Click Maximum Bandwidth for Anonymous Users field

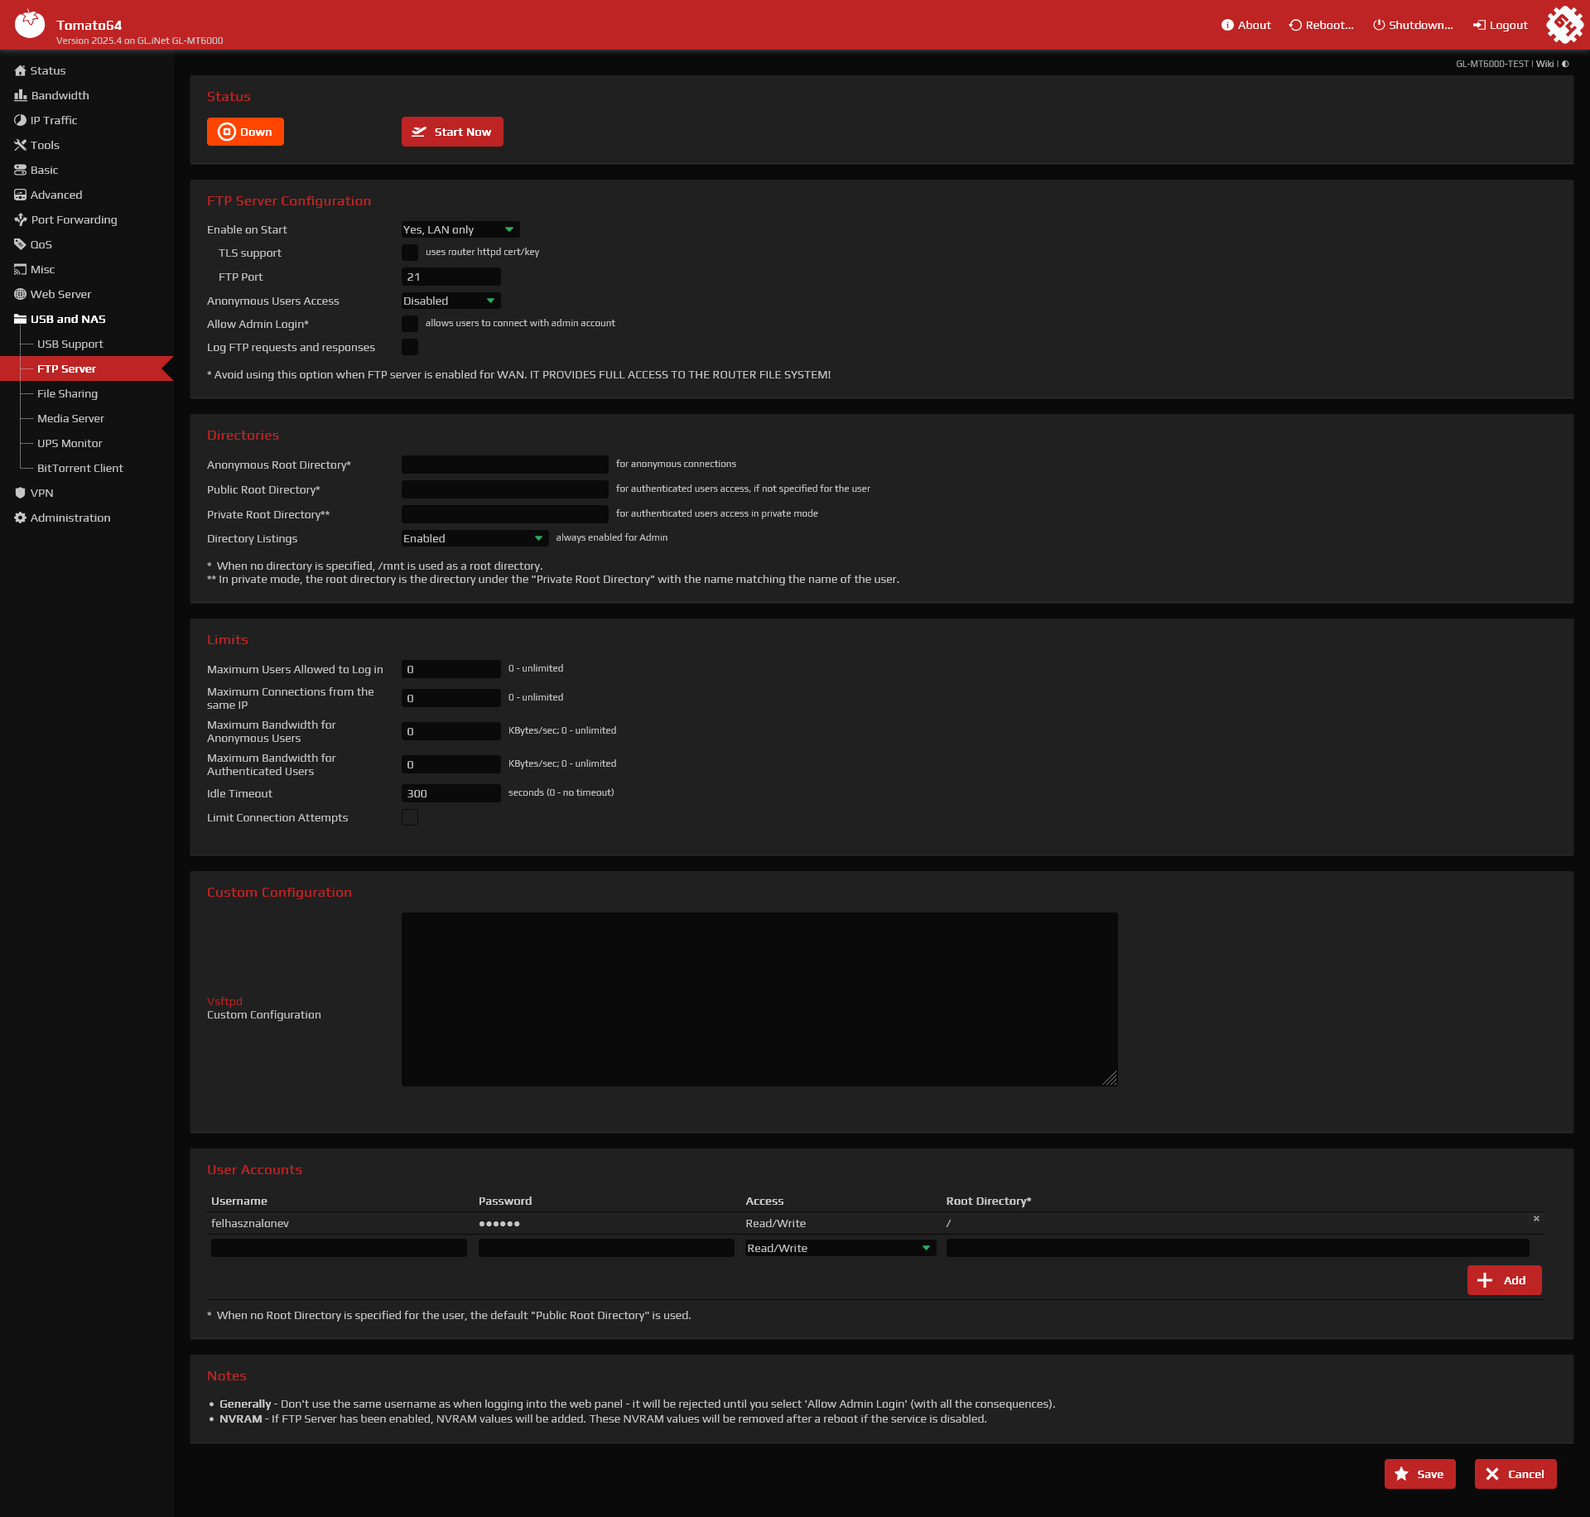tap(451, 731)
